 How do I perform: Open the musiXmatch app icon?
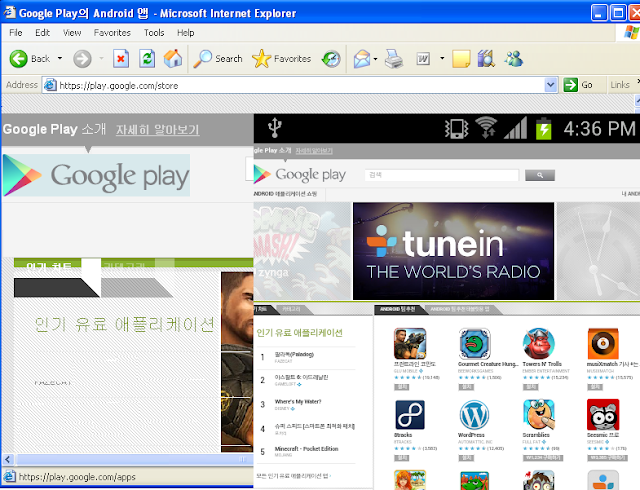point(603,344)
